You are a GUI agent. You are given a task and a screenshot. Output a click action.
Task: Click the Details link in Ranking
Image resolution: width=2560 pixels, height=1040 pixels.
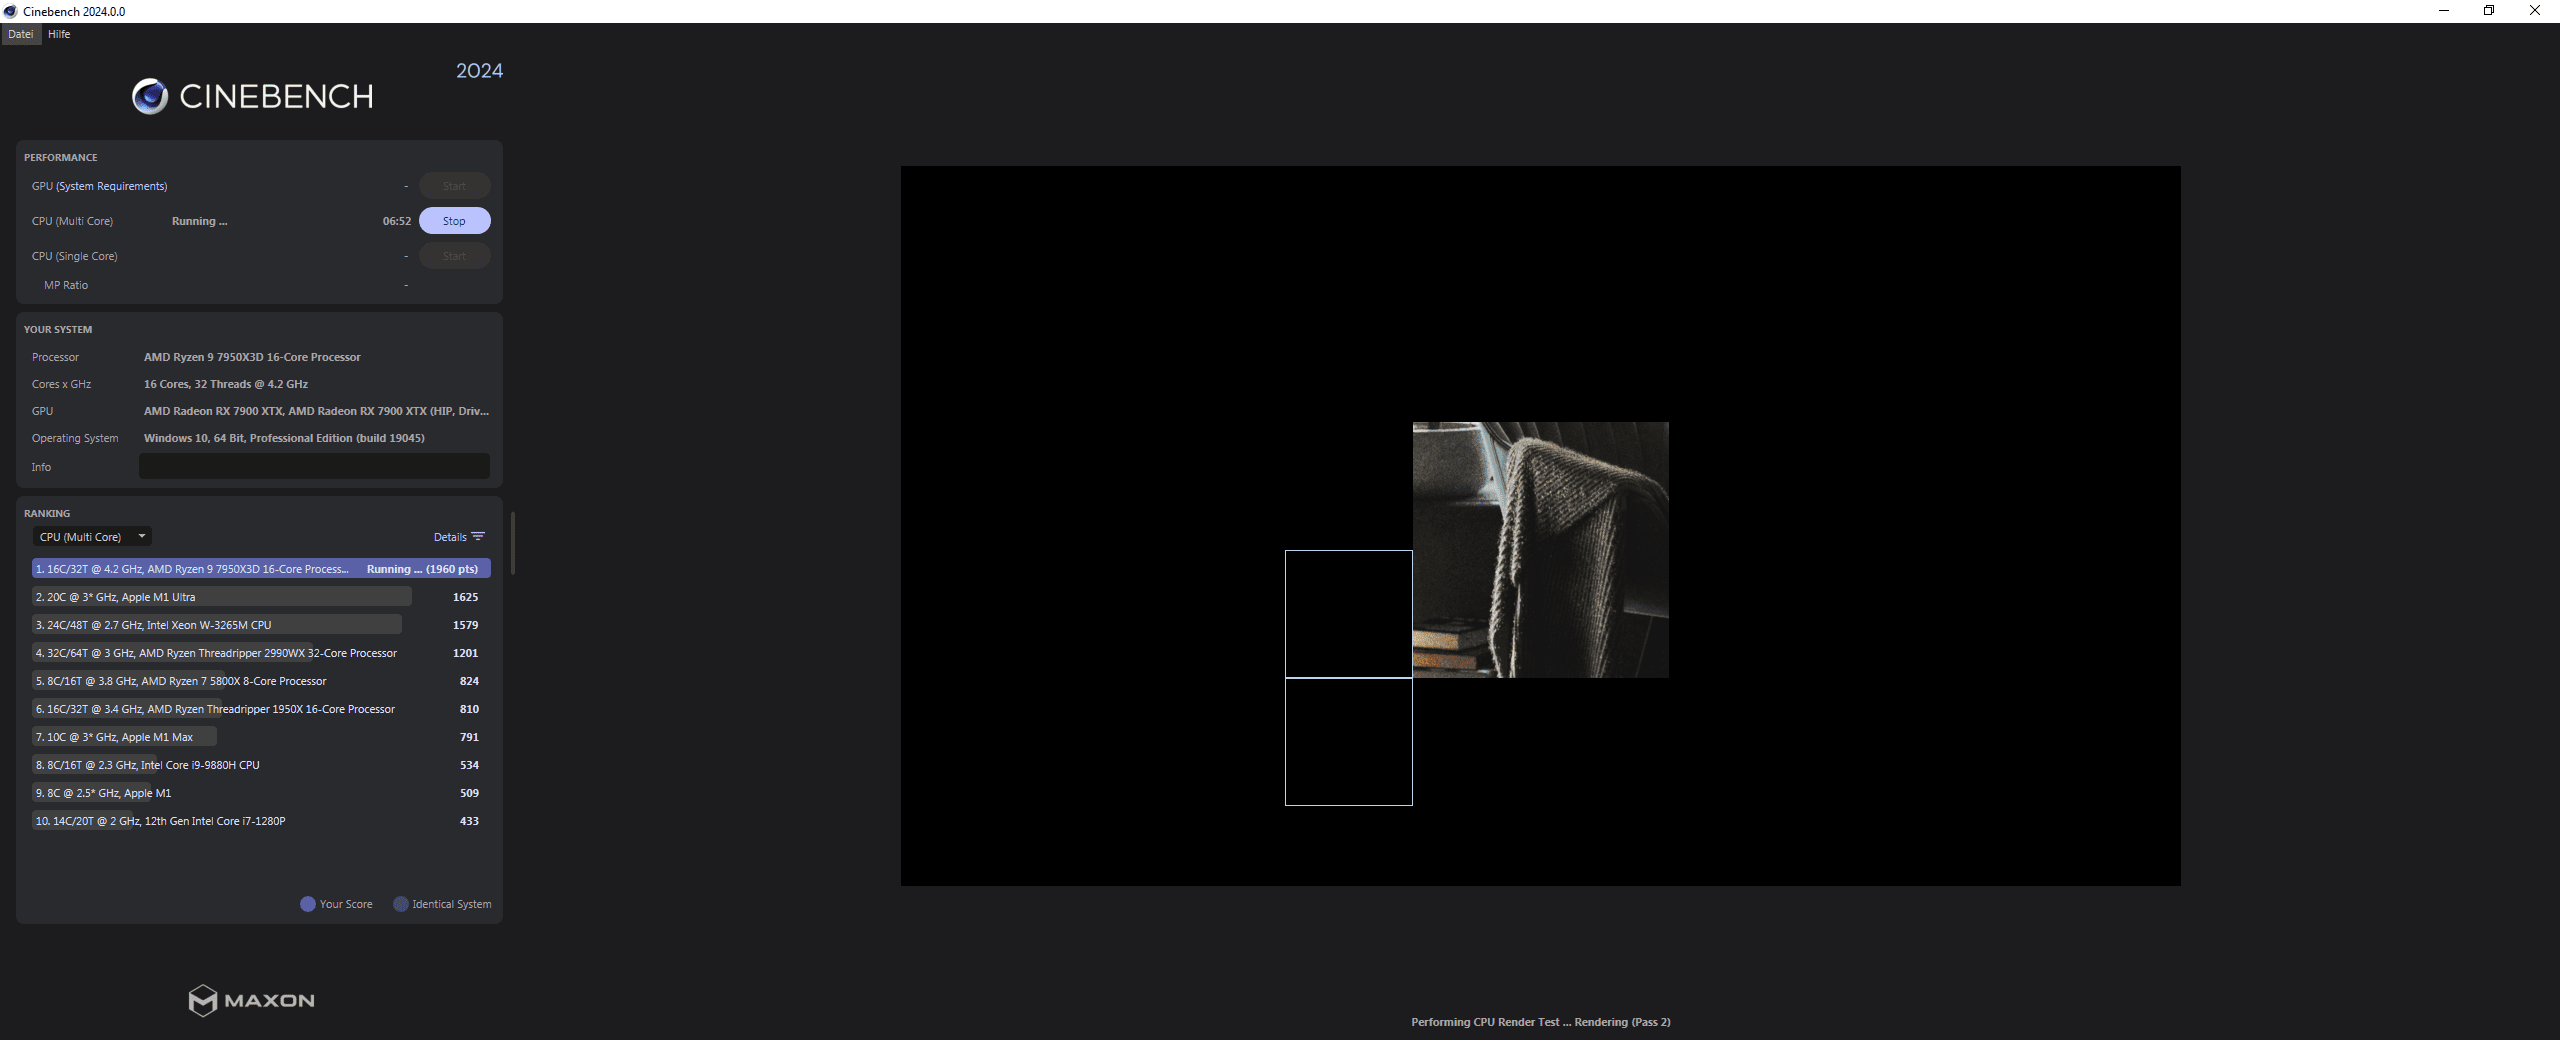point(450,537)
